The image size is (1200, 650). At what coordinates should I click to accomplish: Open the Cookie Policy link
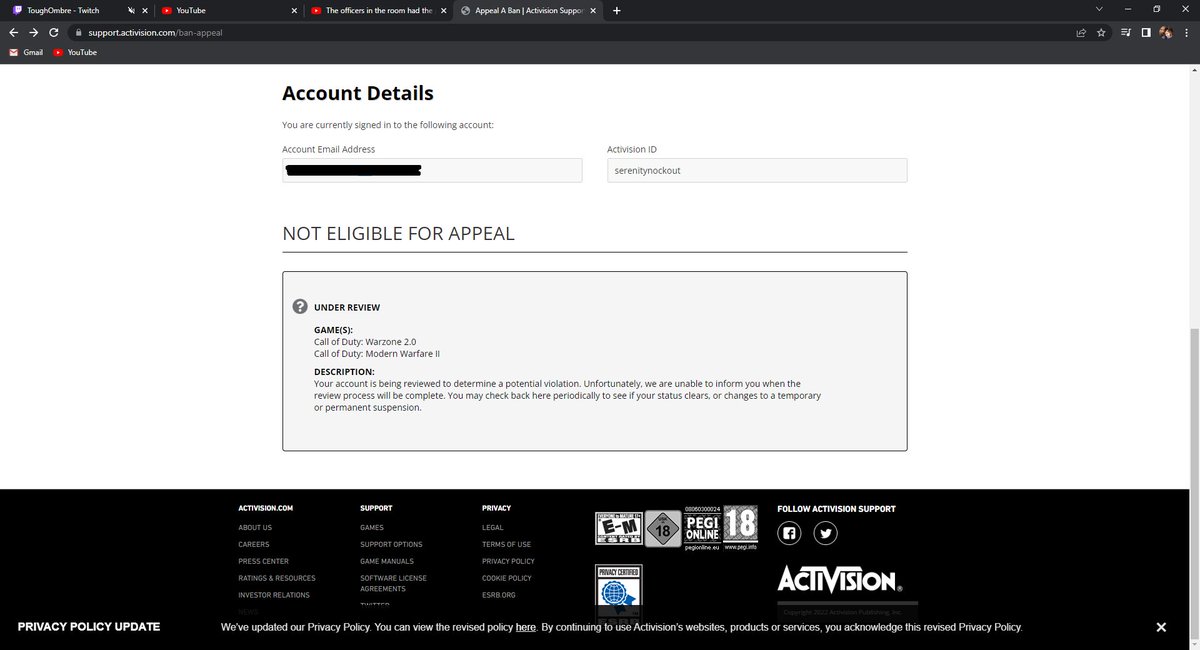[x=507, y=578]
